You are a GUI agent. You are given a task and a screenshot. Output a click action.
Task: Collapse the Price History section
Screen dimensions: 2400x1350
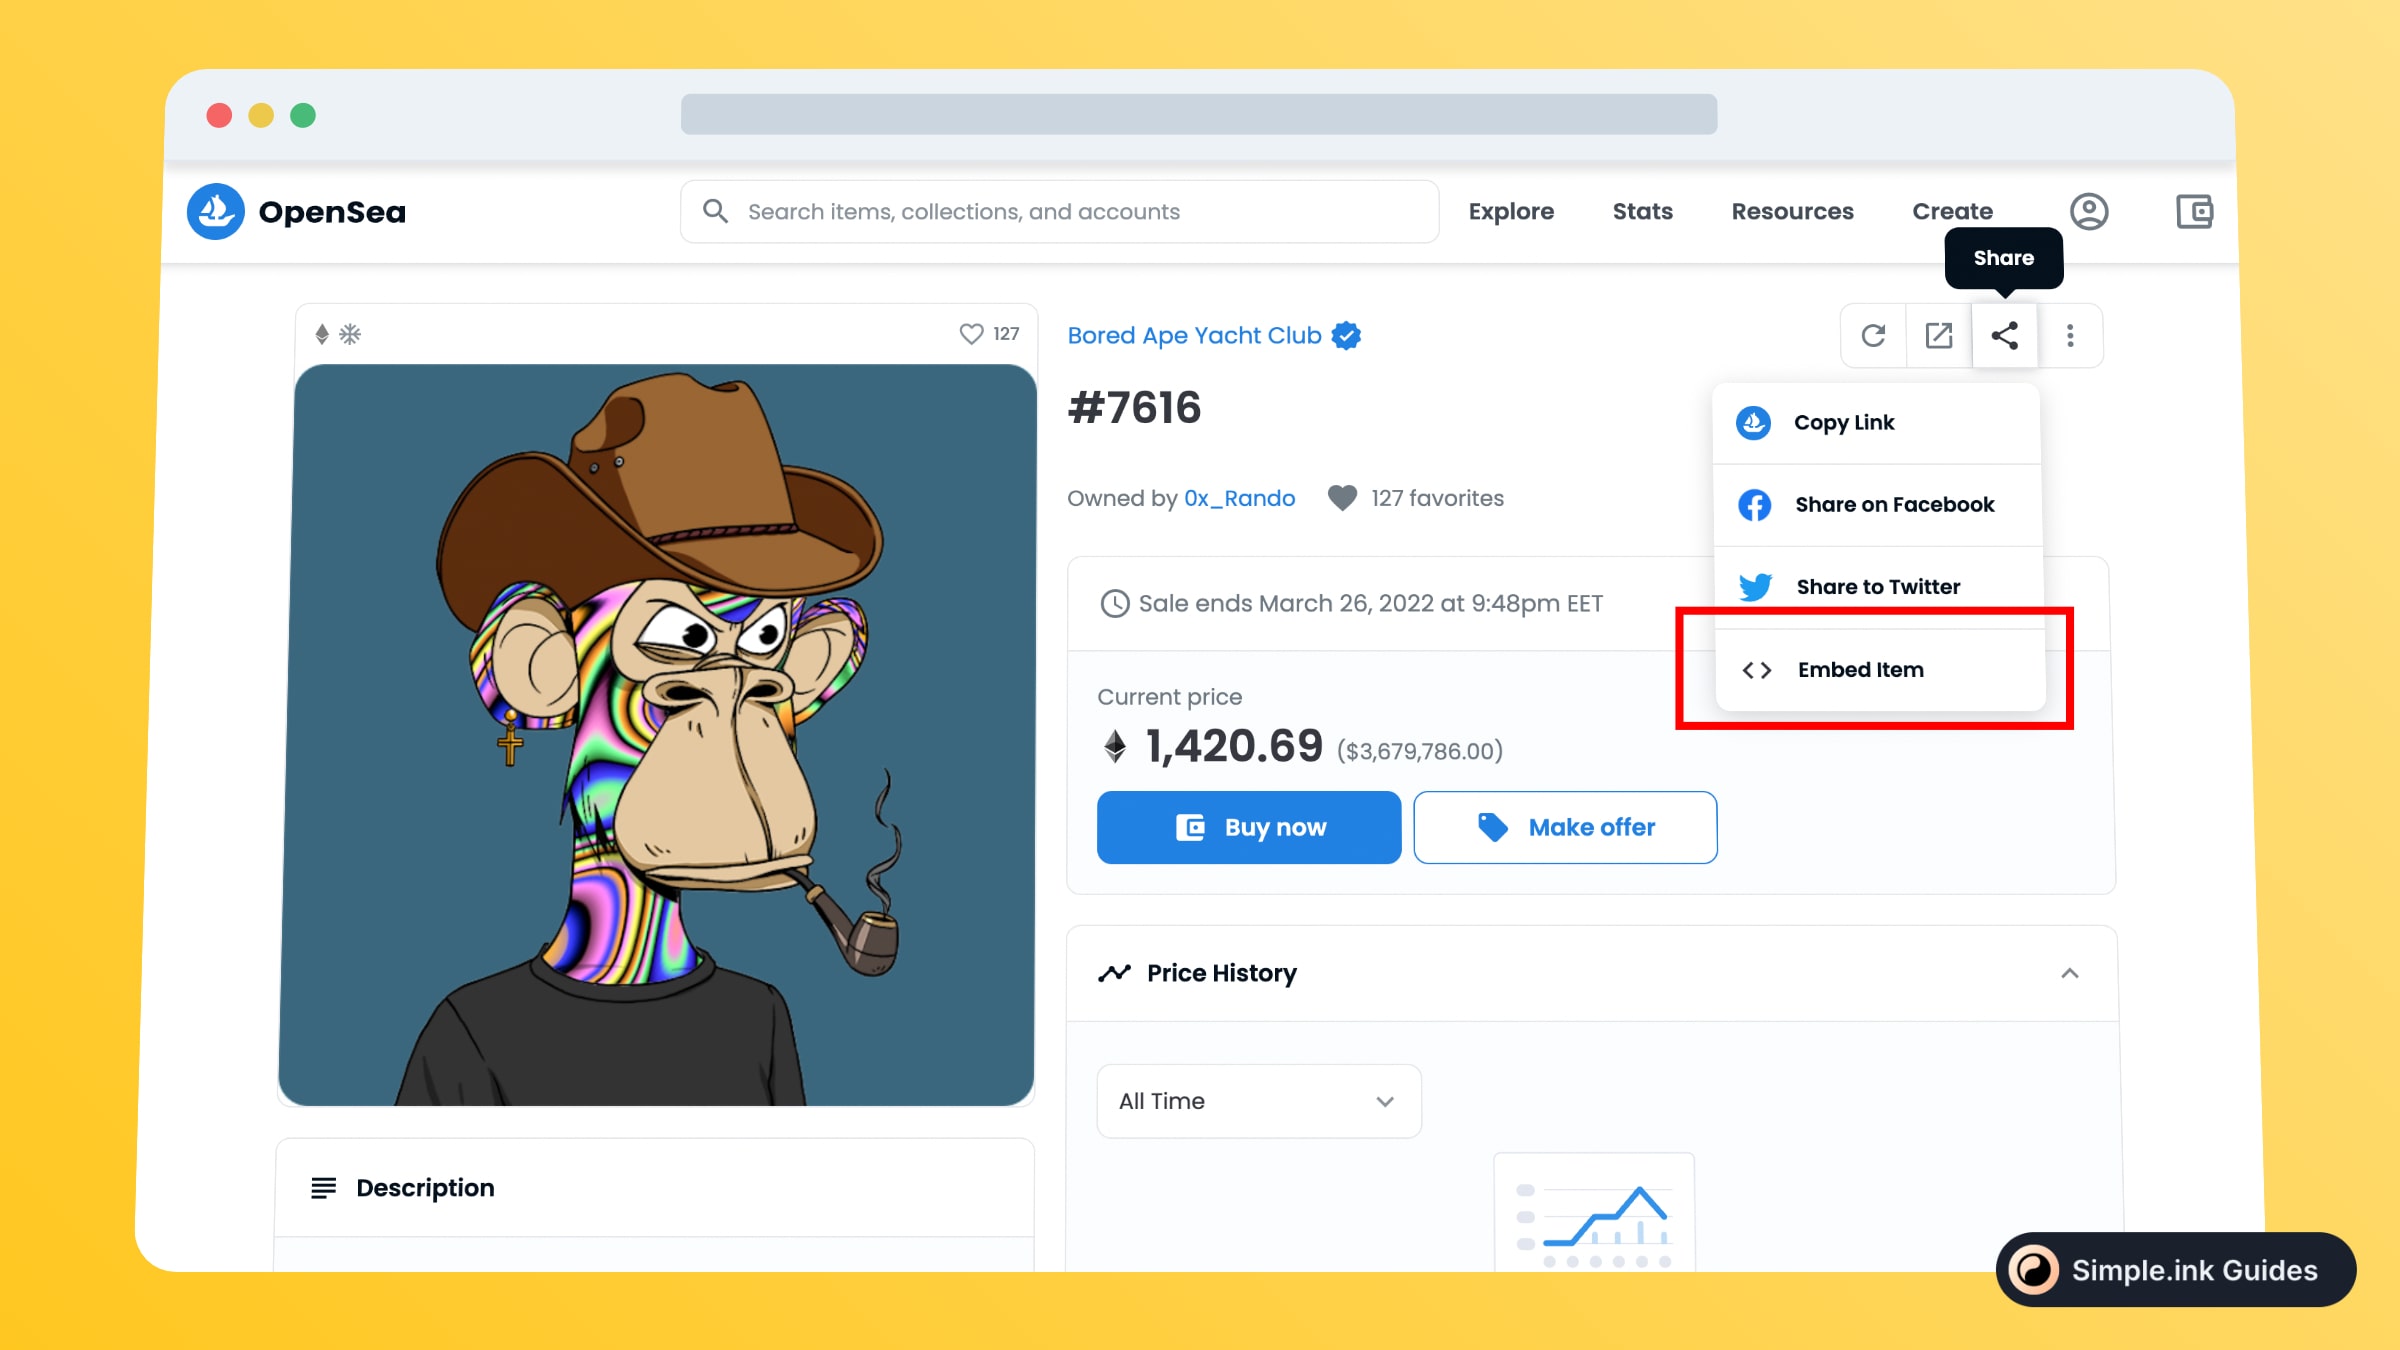click(2070, 973)
